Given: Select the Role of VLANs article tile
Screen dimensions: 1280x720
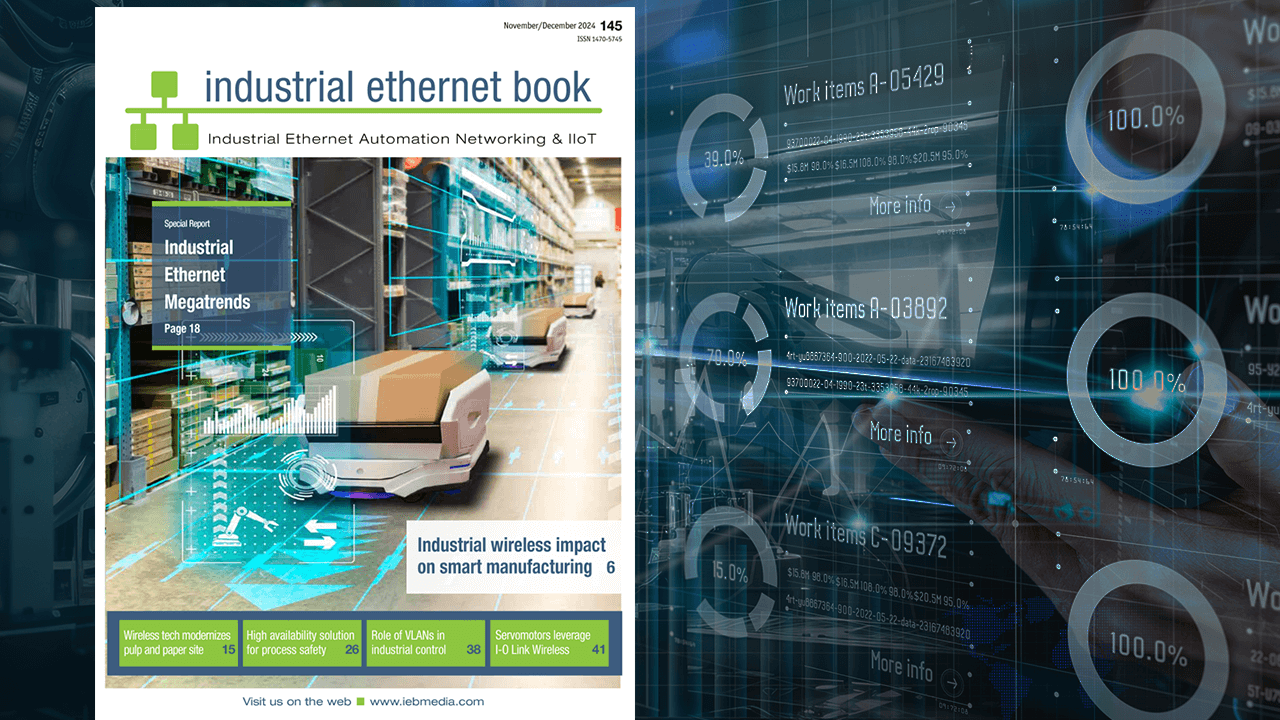Looking at the screenshot, I should click(425, 643).
